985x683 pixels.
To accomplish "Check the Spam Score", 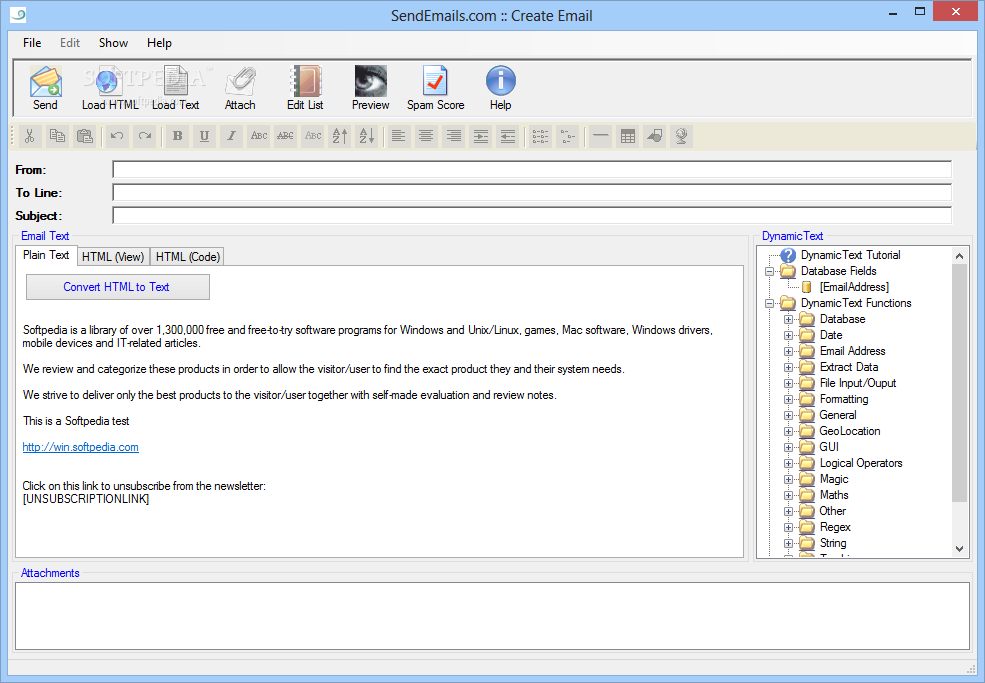I will [x=435, y=88].
